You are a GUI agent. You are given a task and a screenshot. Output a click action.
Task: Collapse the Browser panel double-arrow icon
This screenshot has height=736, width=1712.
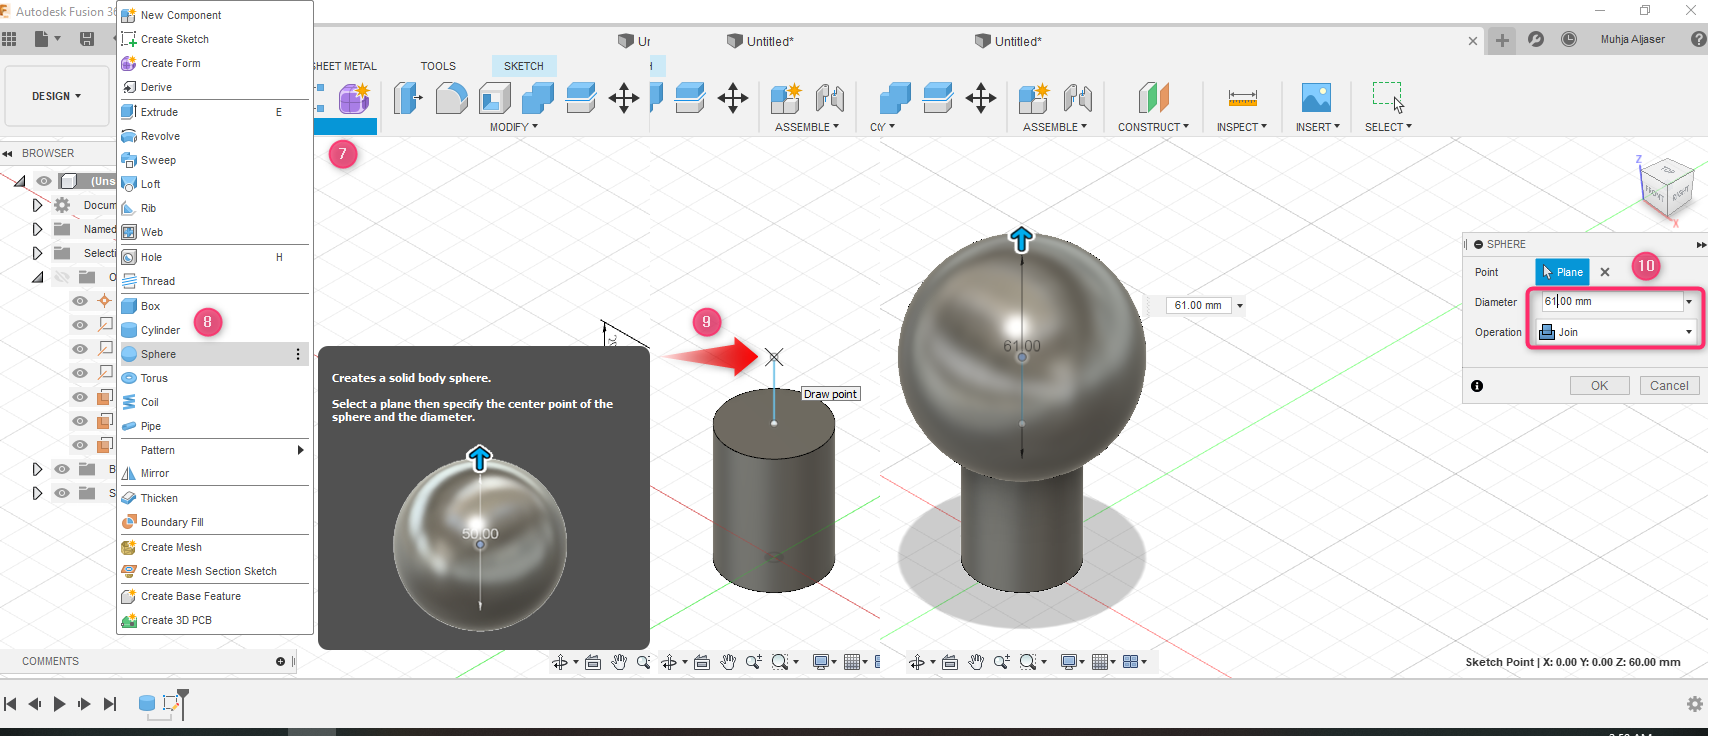pos(7,153)
